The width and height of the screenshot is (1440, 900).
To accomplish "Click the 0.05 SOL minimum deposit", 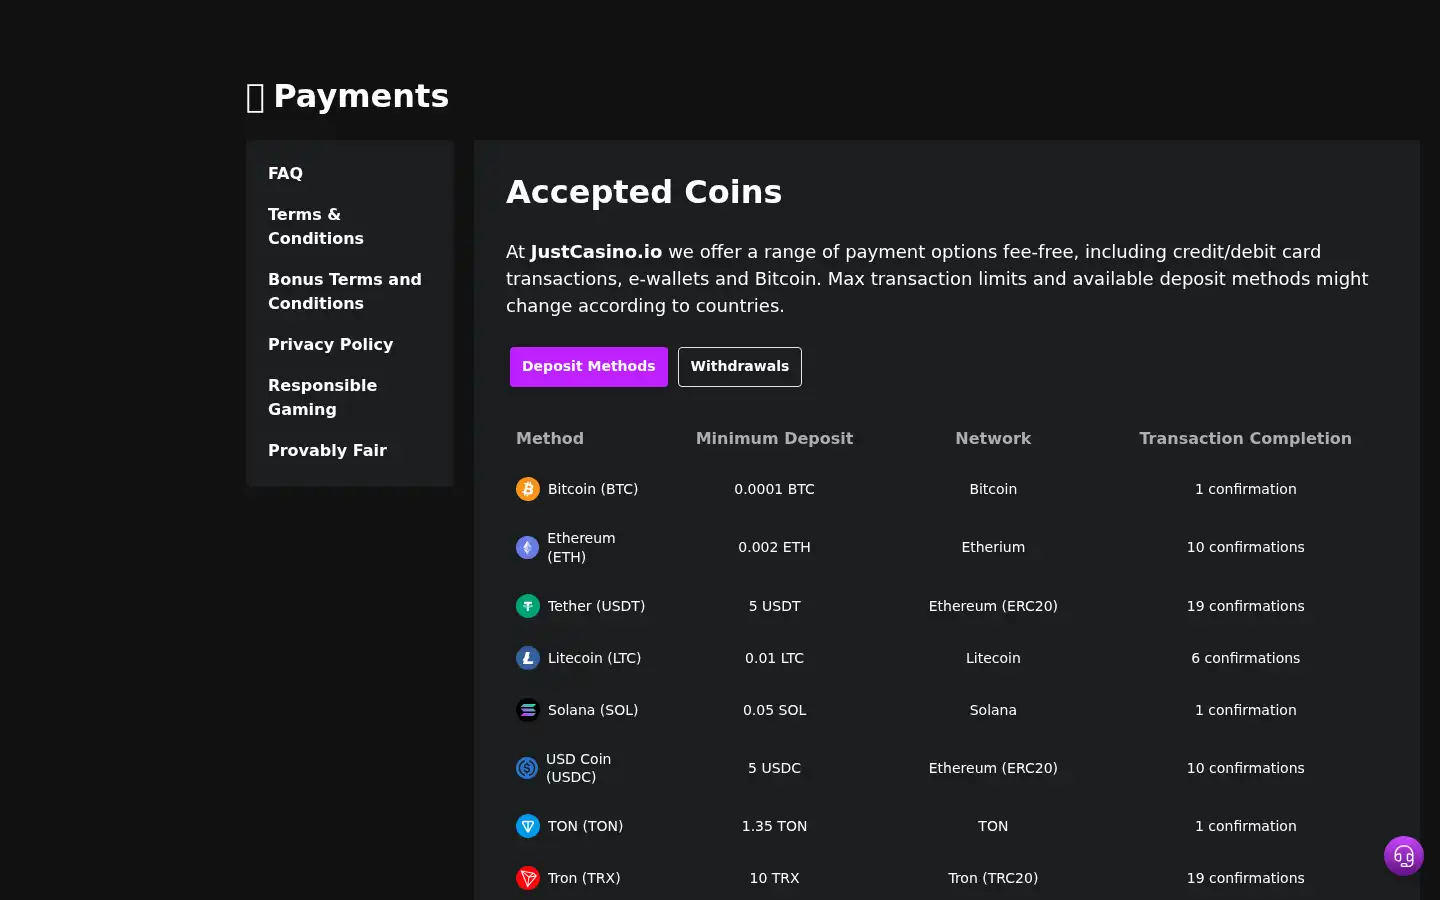I will click(775, 710).
